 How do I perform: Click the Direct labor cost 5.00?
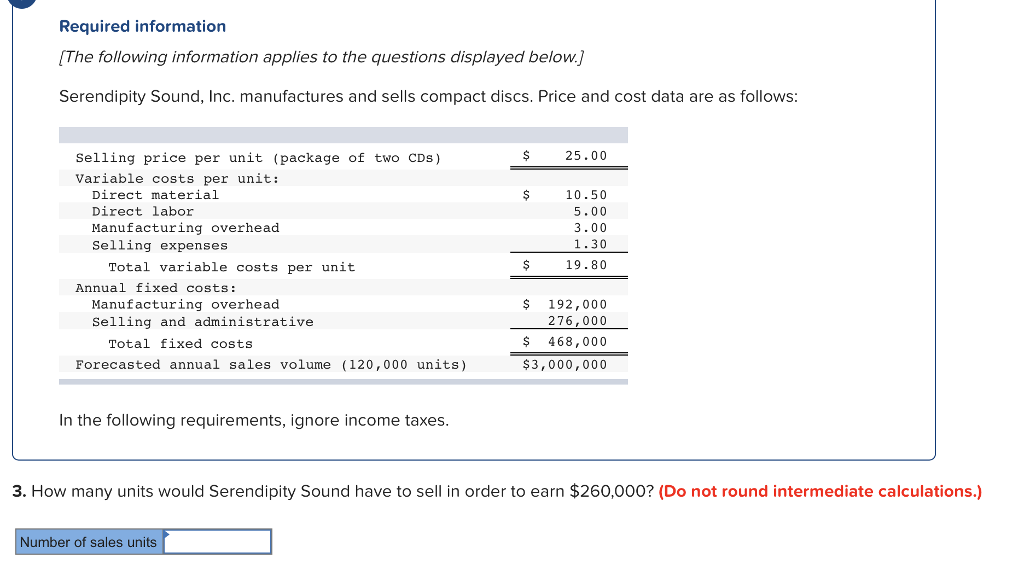click(590, 212)
